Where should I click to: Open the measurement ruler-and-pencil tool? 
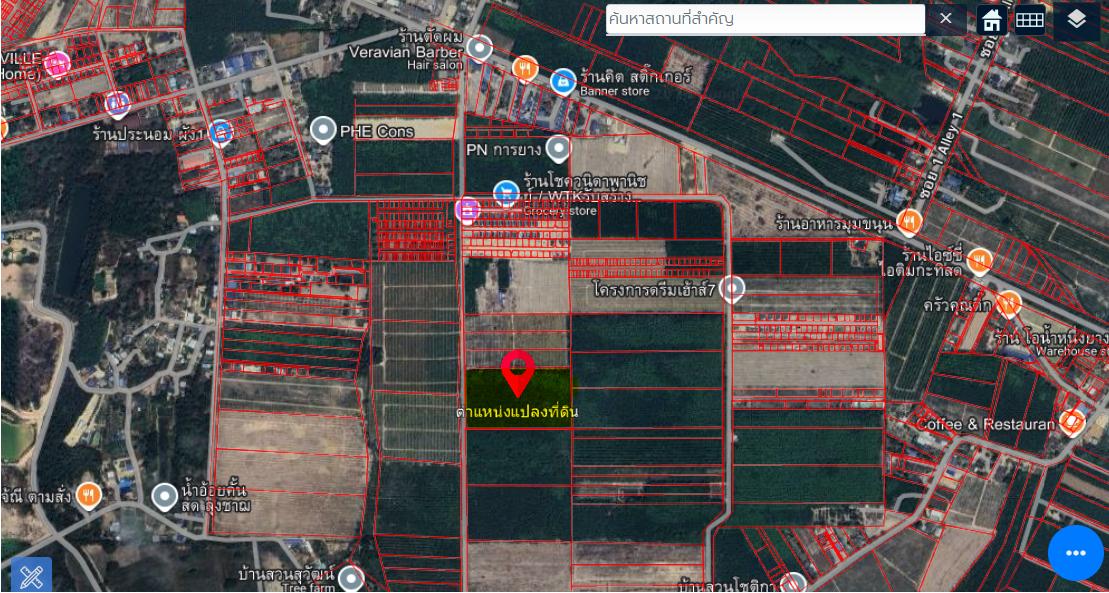coord(31,576)
